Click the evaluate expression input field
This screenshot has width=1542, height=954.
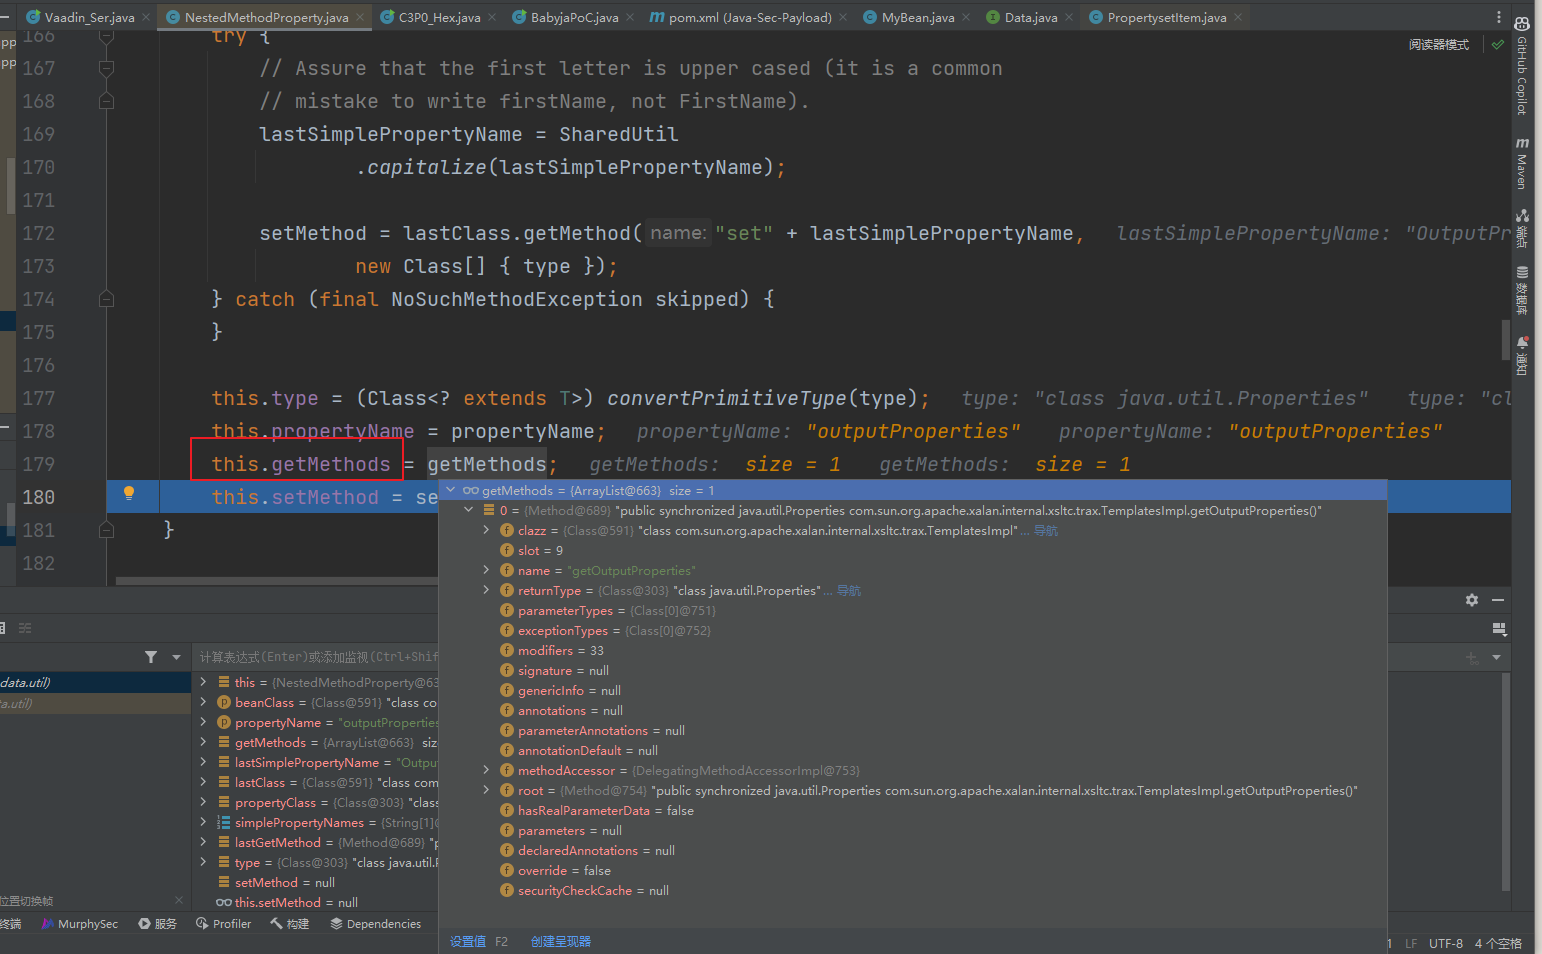tap(318, 657)
